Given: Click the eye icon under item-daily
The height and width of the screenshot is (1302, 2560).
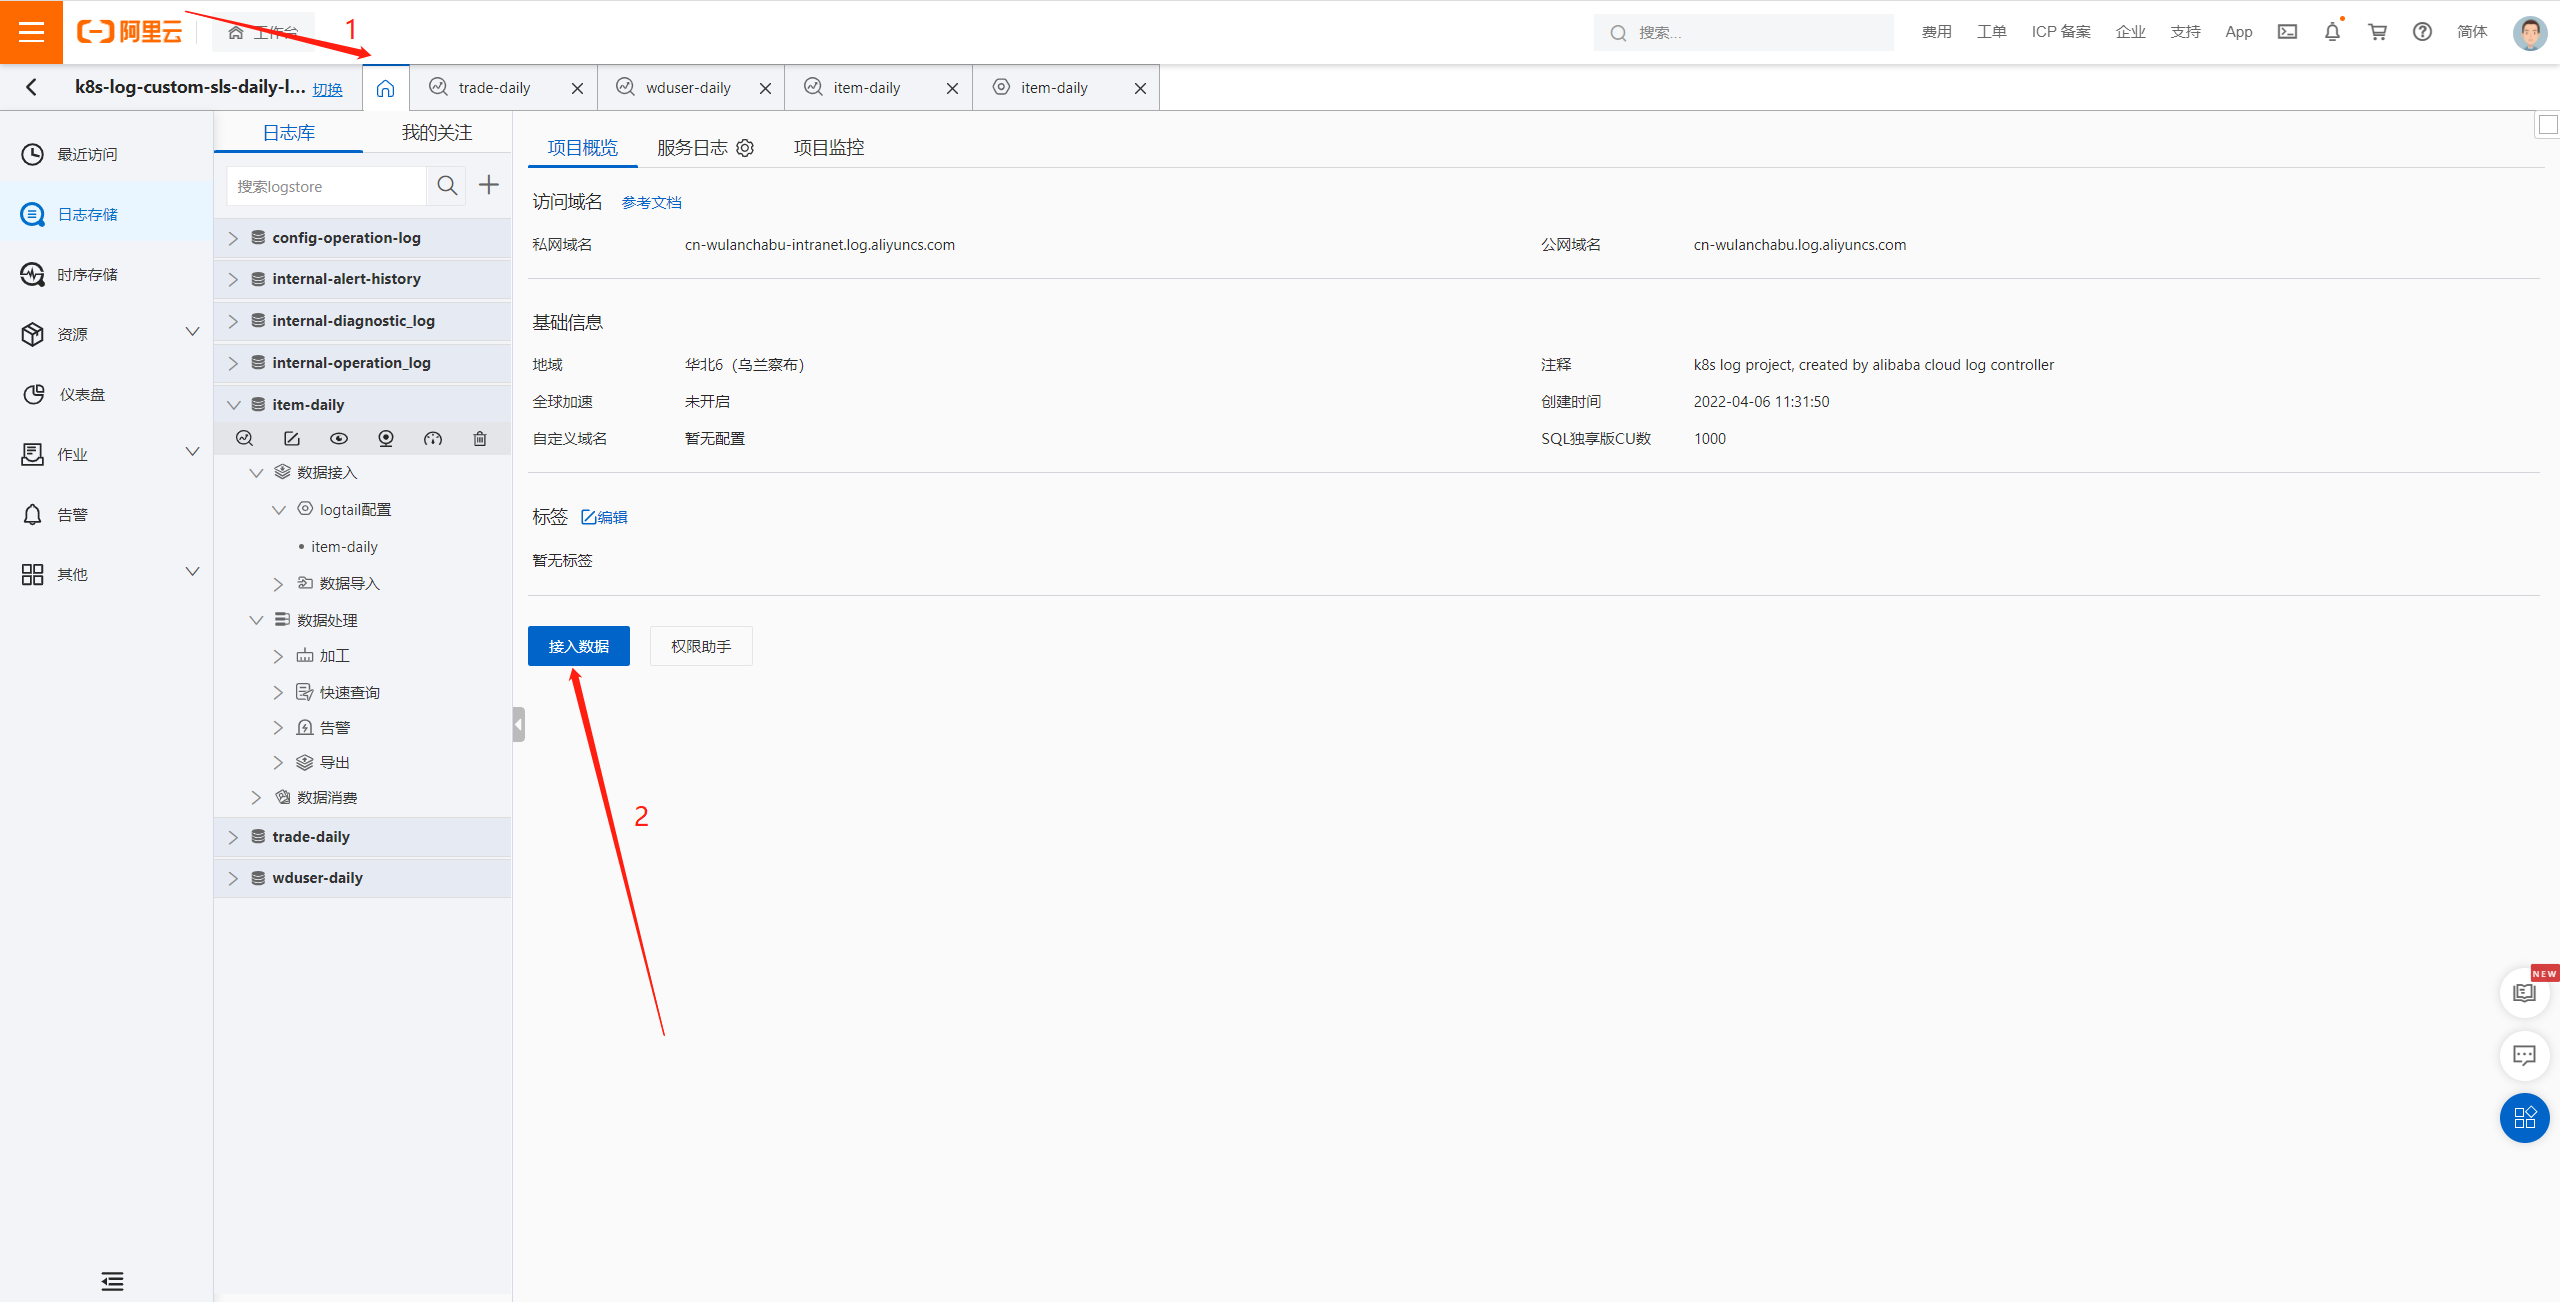Looking at the screenshot, I should (339, 438).
